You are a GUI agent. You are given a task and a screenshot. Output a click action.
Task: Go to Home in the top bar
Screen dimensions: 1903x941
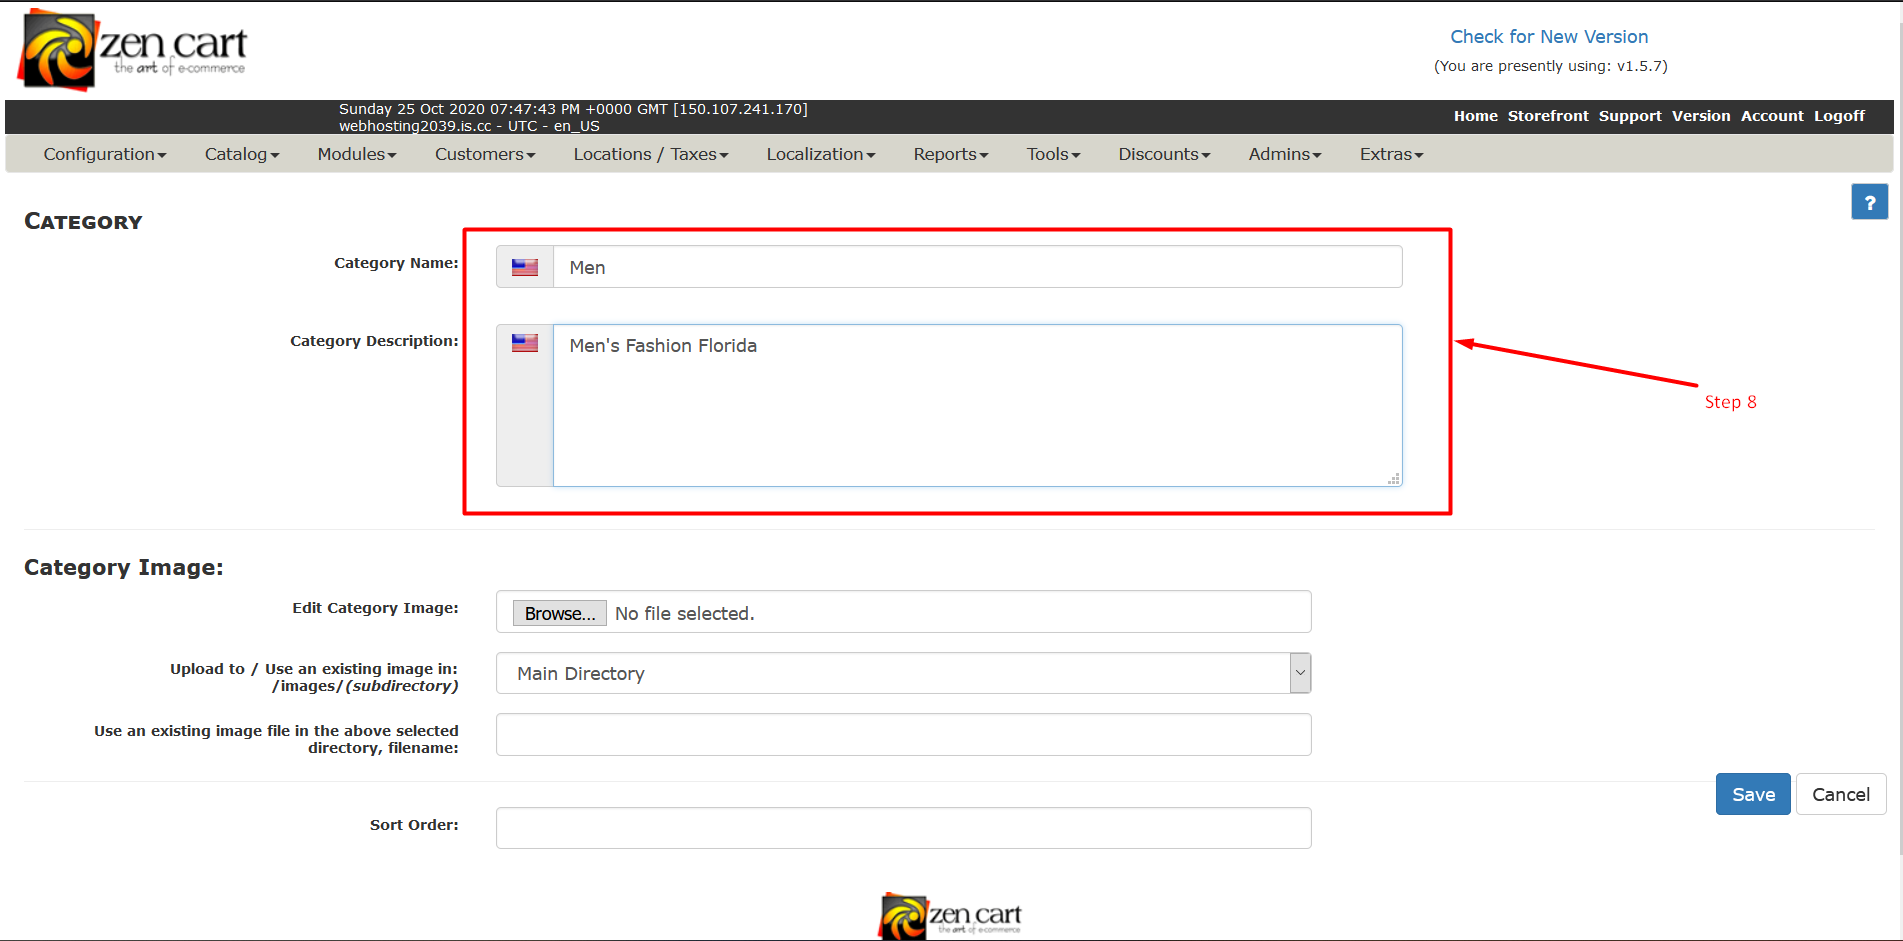pyautogui.click(x=1476, y=116)
